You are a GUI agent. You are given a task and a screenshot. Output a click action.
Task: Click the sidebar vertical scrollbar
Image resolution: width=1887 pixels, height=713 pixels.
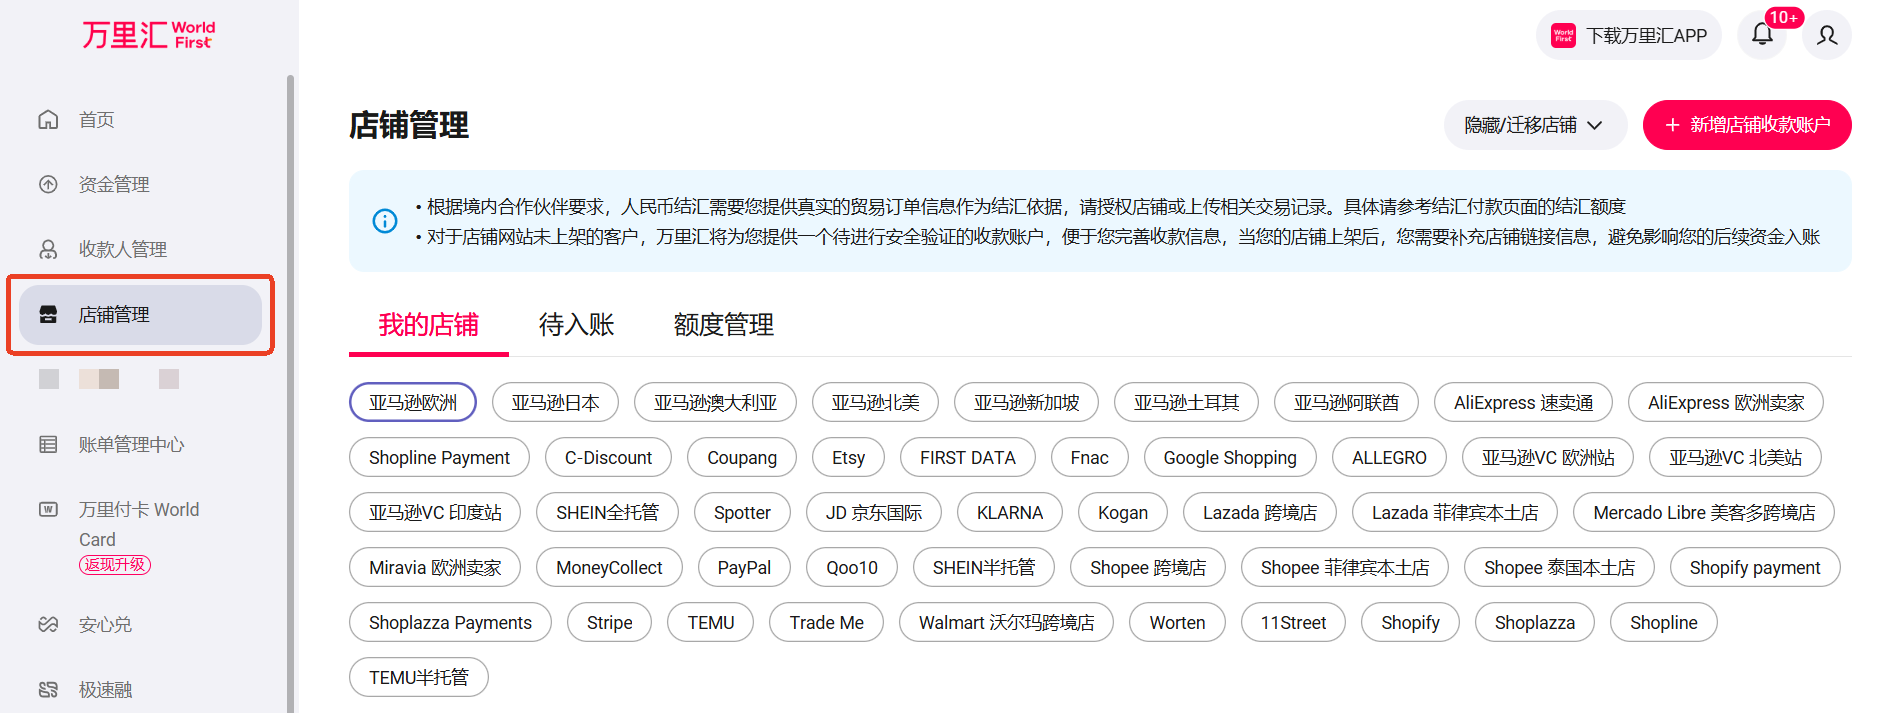(x=290, y=392)
